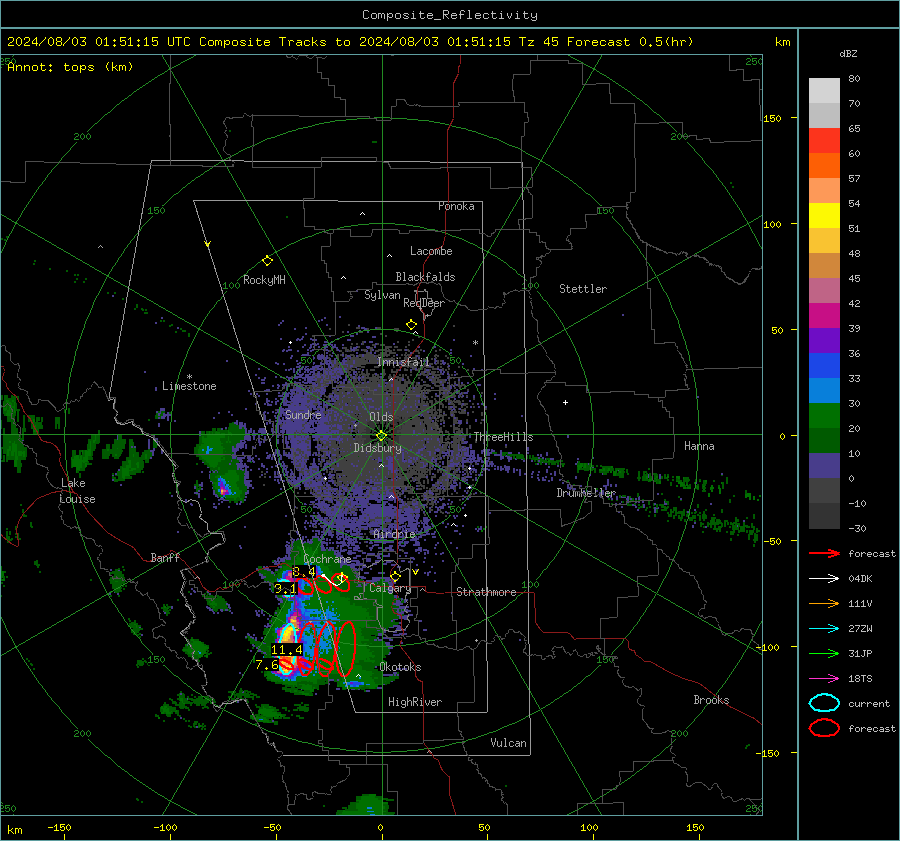Pick the red 60–65 dBZ swatch

(824, 141)
